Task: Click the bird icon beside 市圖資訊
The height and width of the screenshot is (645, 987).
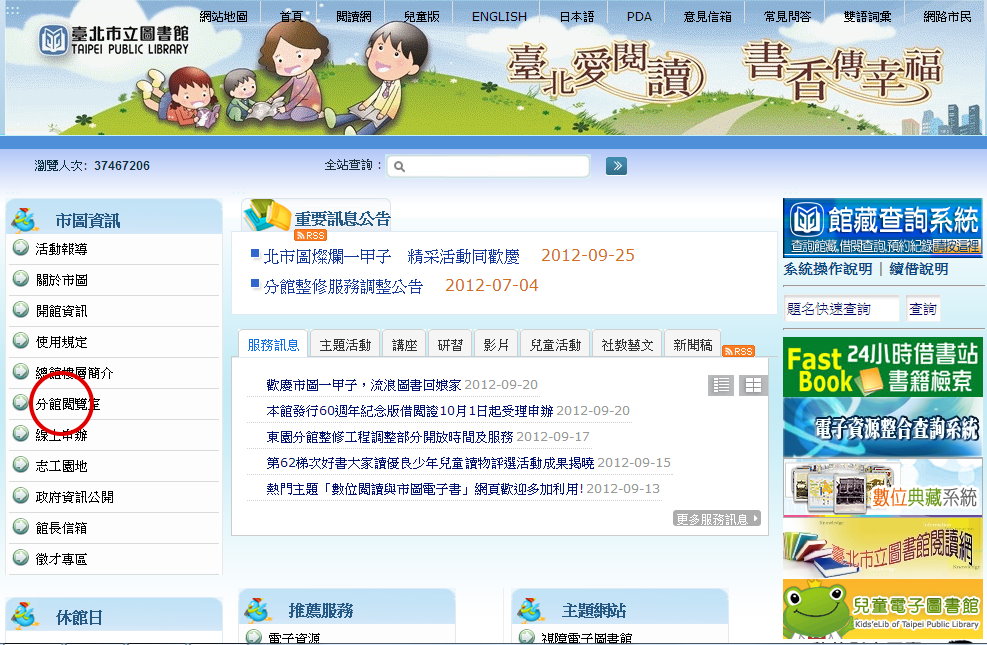Action: 25,220
